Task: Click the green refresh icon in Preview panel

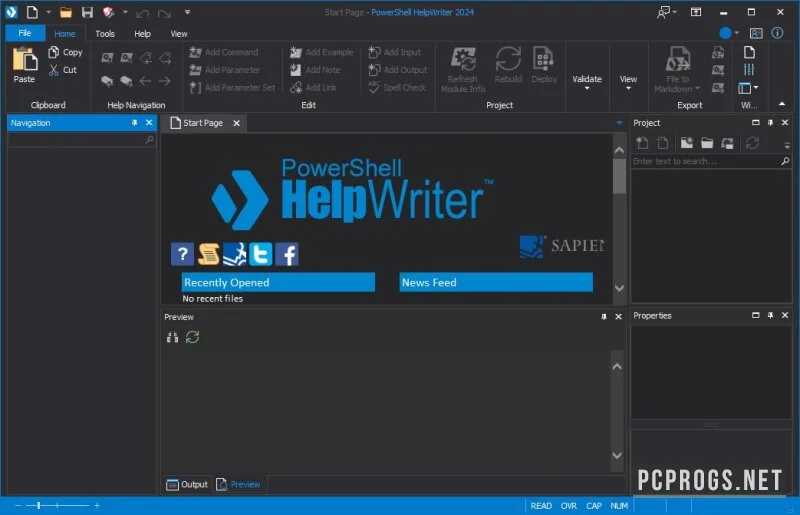Action: tap(192, 337)
